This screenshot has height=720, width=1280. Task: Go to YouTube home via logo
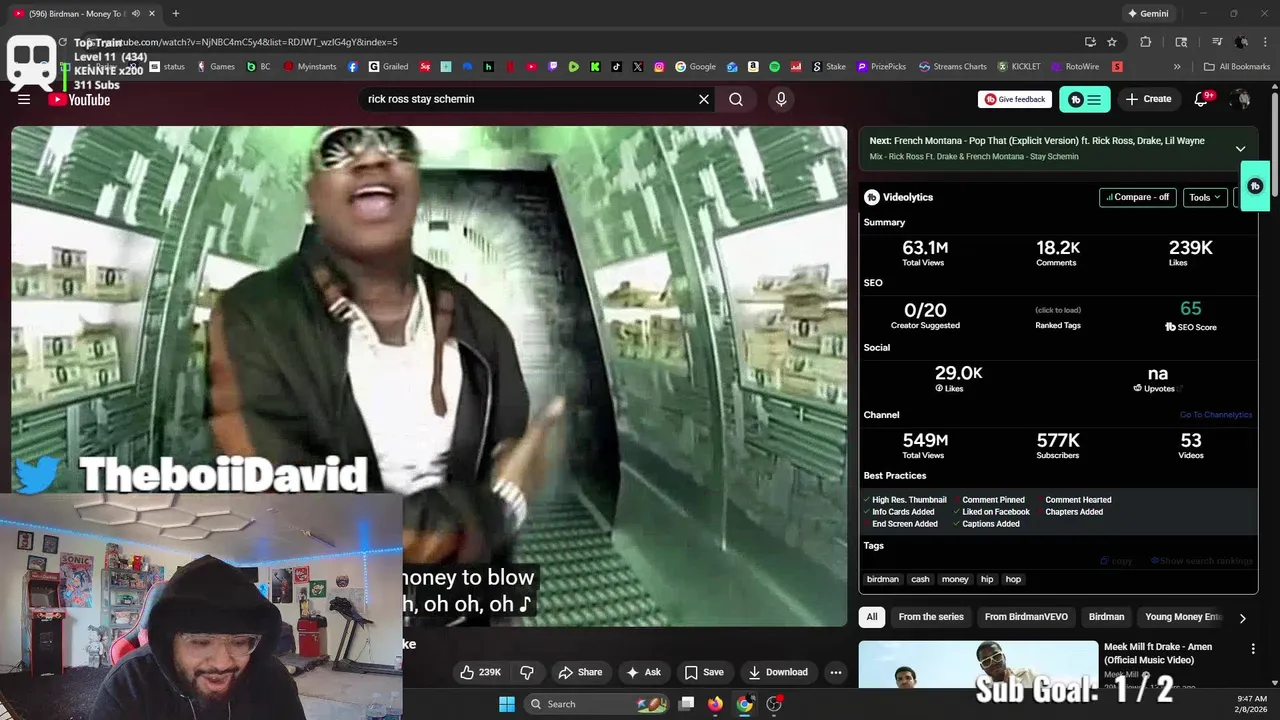pos(79,99)
